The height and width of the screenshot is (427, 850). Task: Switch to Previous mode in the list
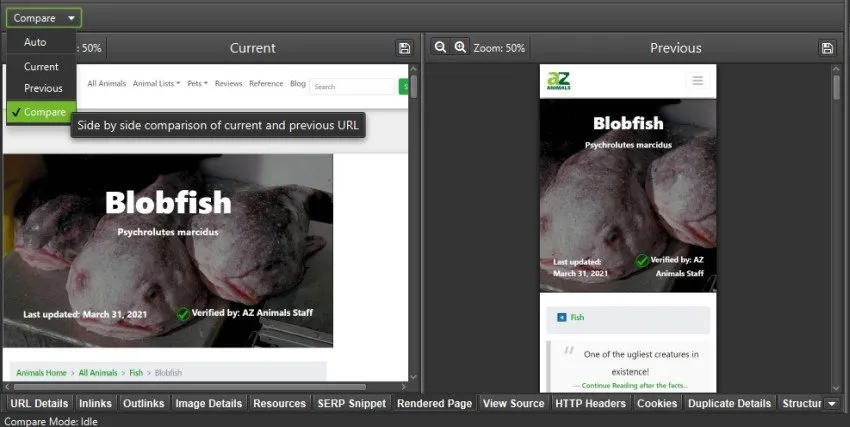point(43,88)
